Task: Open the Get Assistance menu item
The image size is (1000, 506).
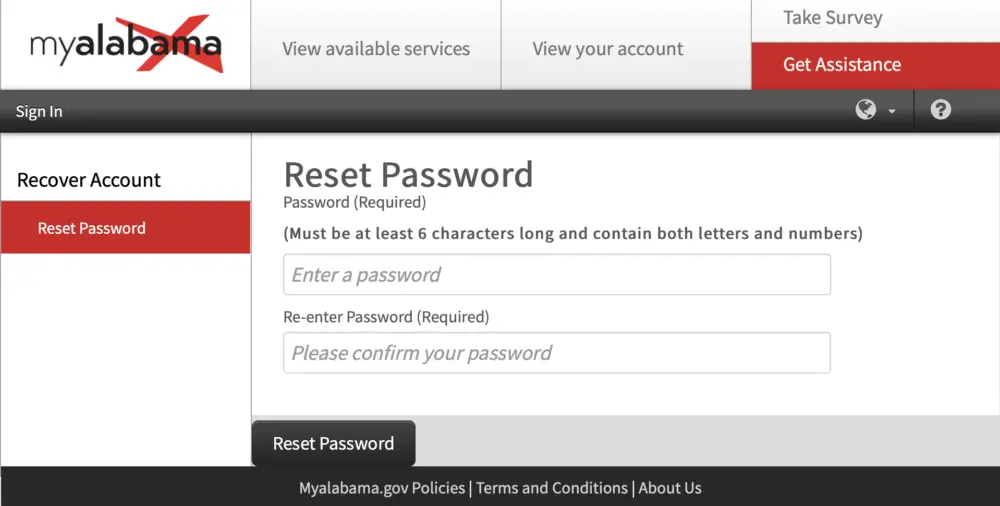Action: (842, 65)
